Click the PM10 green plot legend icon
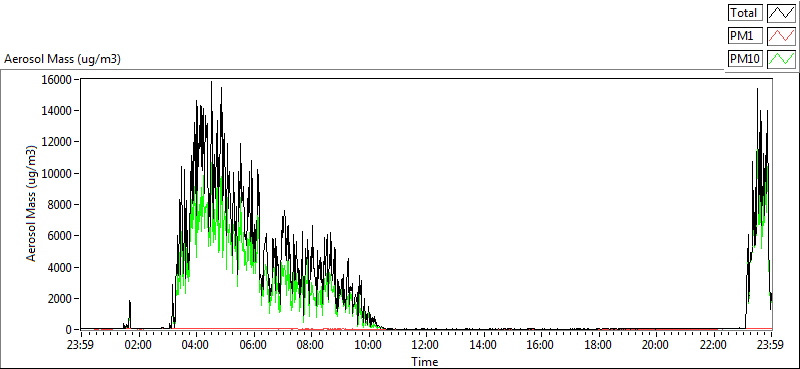 coord(782,59)
